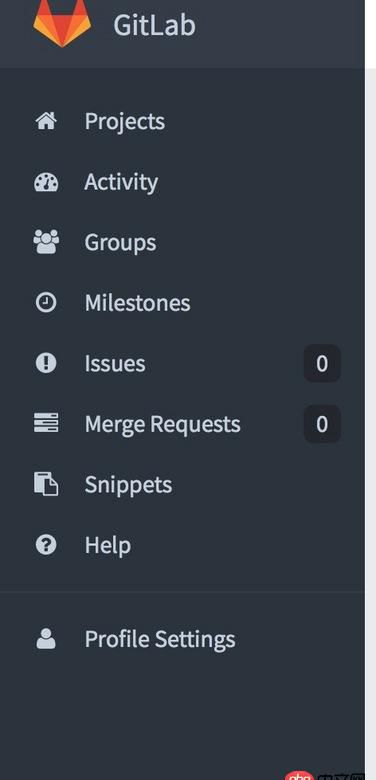
Task: Click the GitLab title text
Action: click(x=155, y=25)
